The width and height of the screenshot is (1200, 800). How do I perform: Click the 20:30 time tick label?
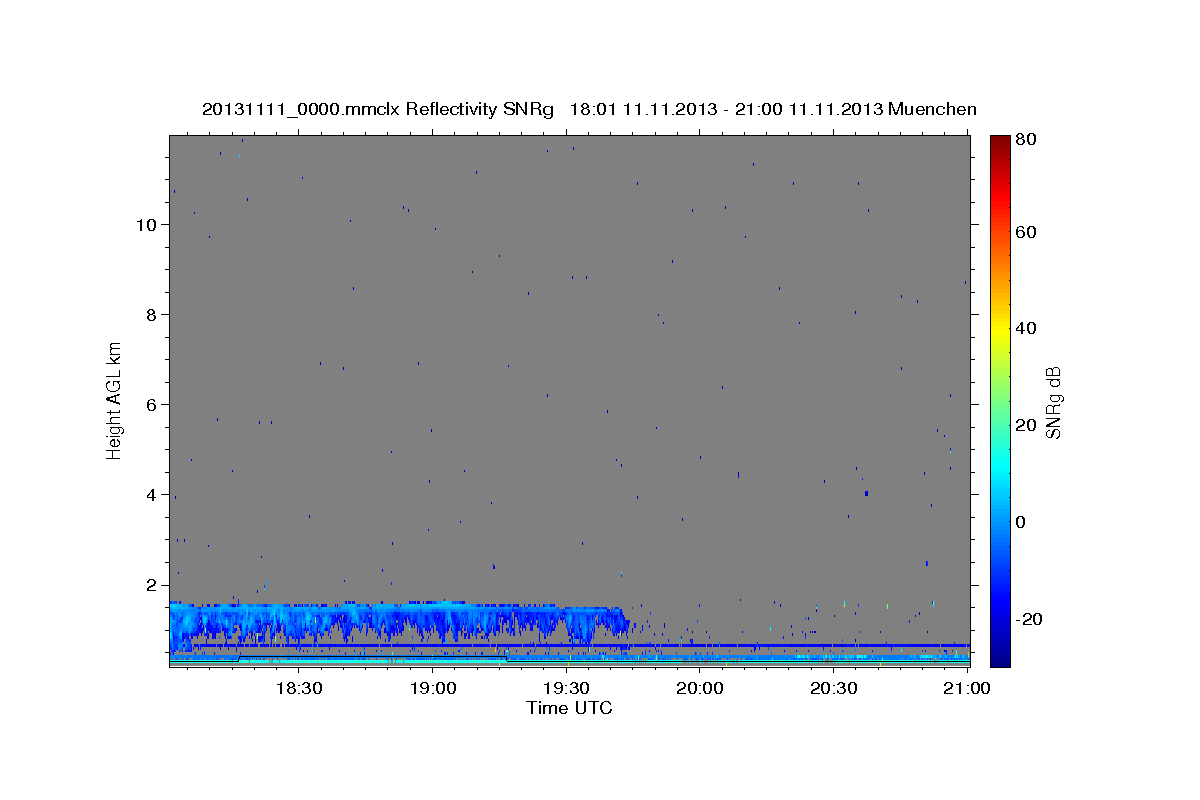[x=834, y=688]
